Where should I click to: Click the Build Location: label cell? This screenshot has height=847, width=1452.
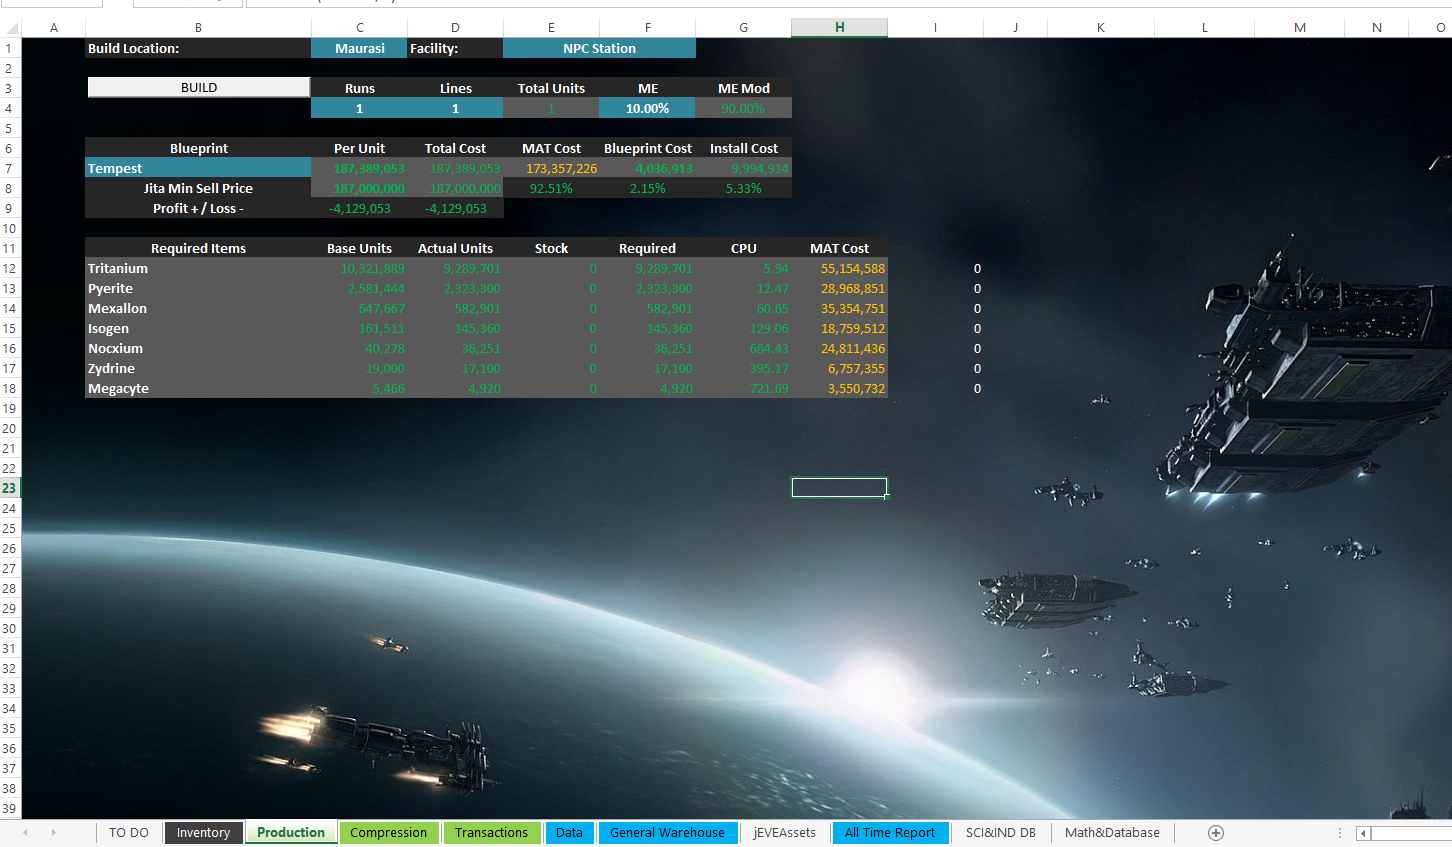pyautogui.click(x=198, y=48)
